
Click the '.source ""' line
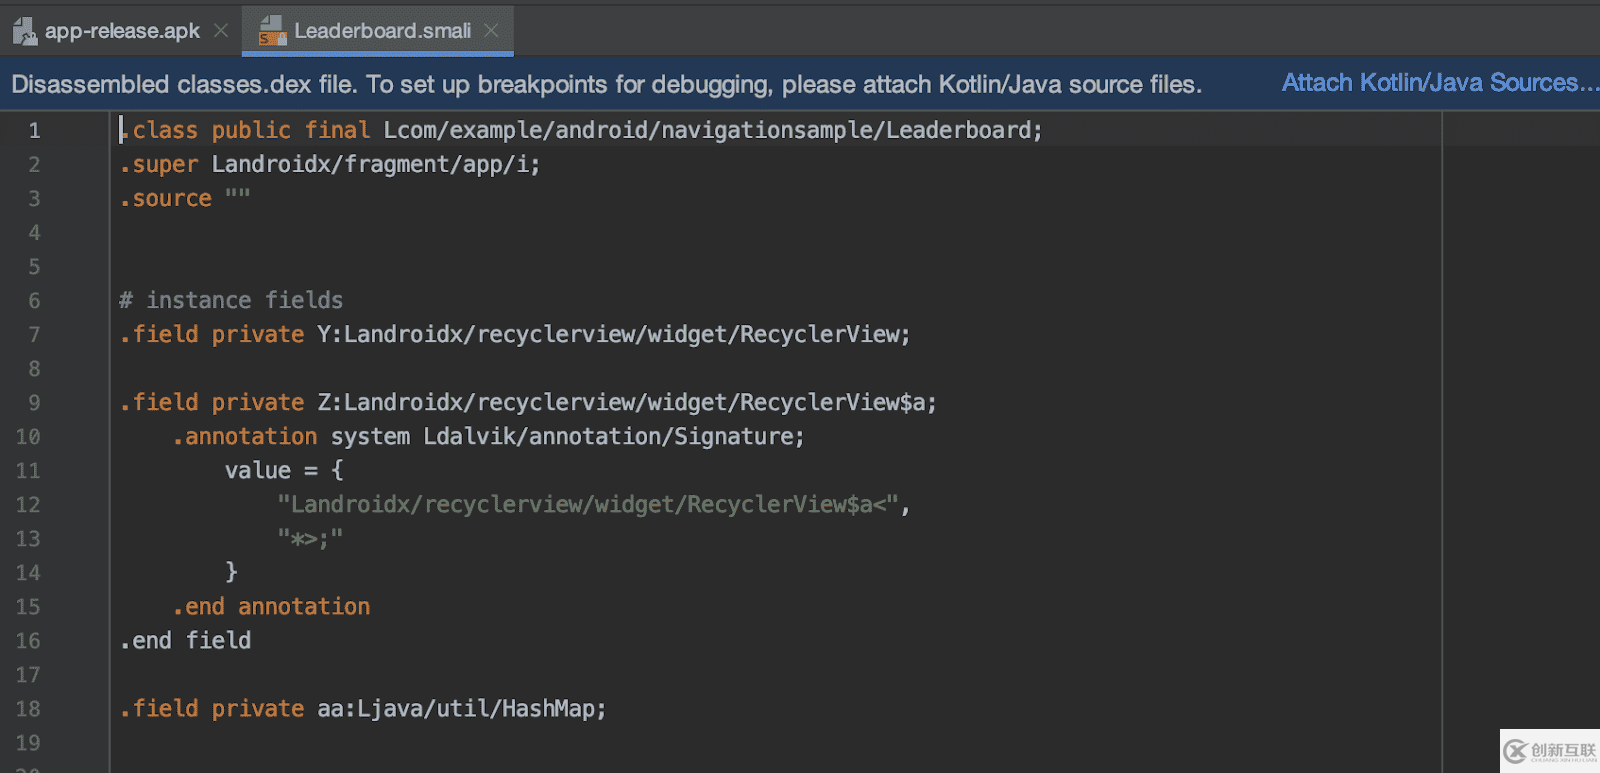coord(185,198)
